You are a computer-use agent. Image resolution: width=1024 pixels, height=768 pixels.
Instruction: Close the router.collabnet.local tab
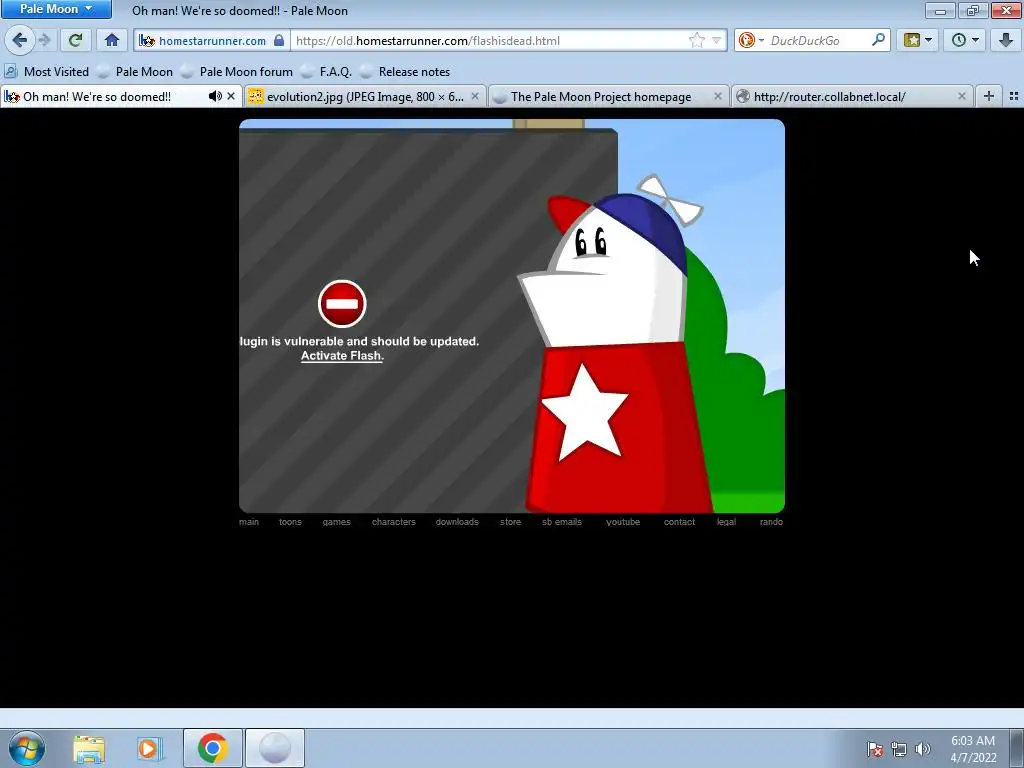point(961,97)
